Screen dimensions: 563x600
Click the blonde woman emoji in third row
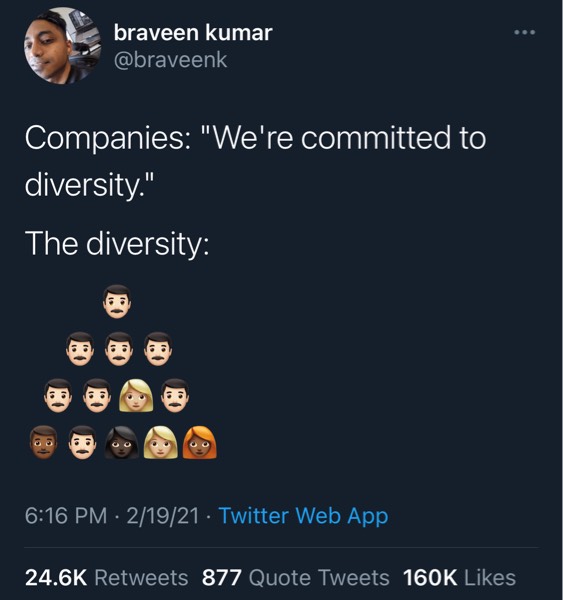click(136, 395)
